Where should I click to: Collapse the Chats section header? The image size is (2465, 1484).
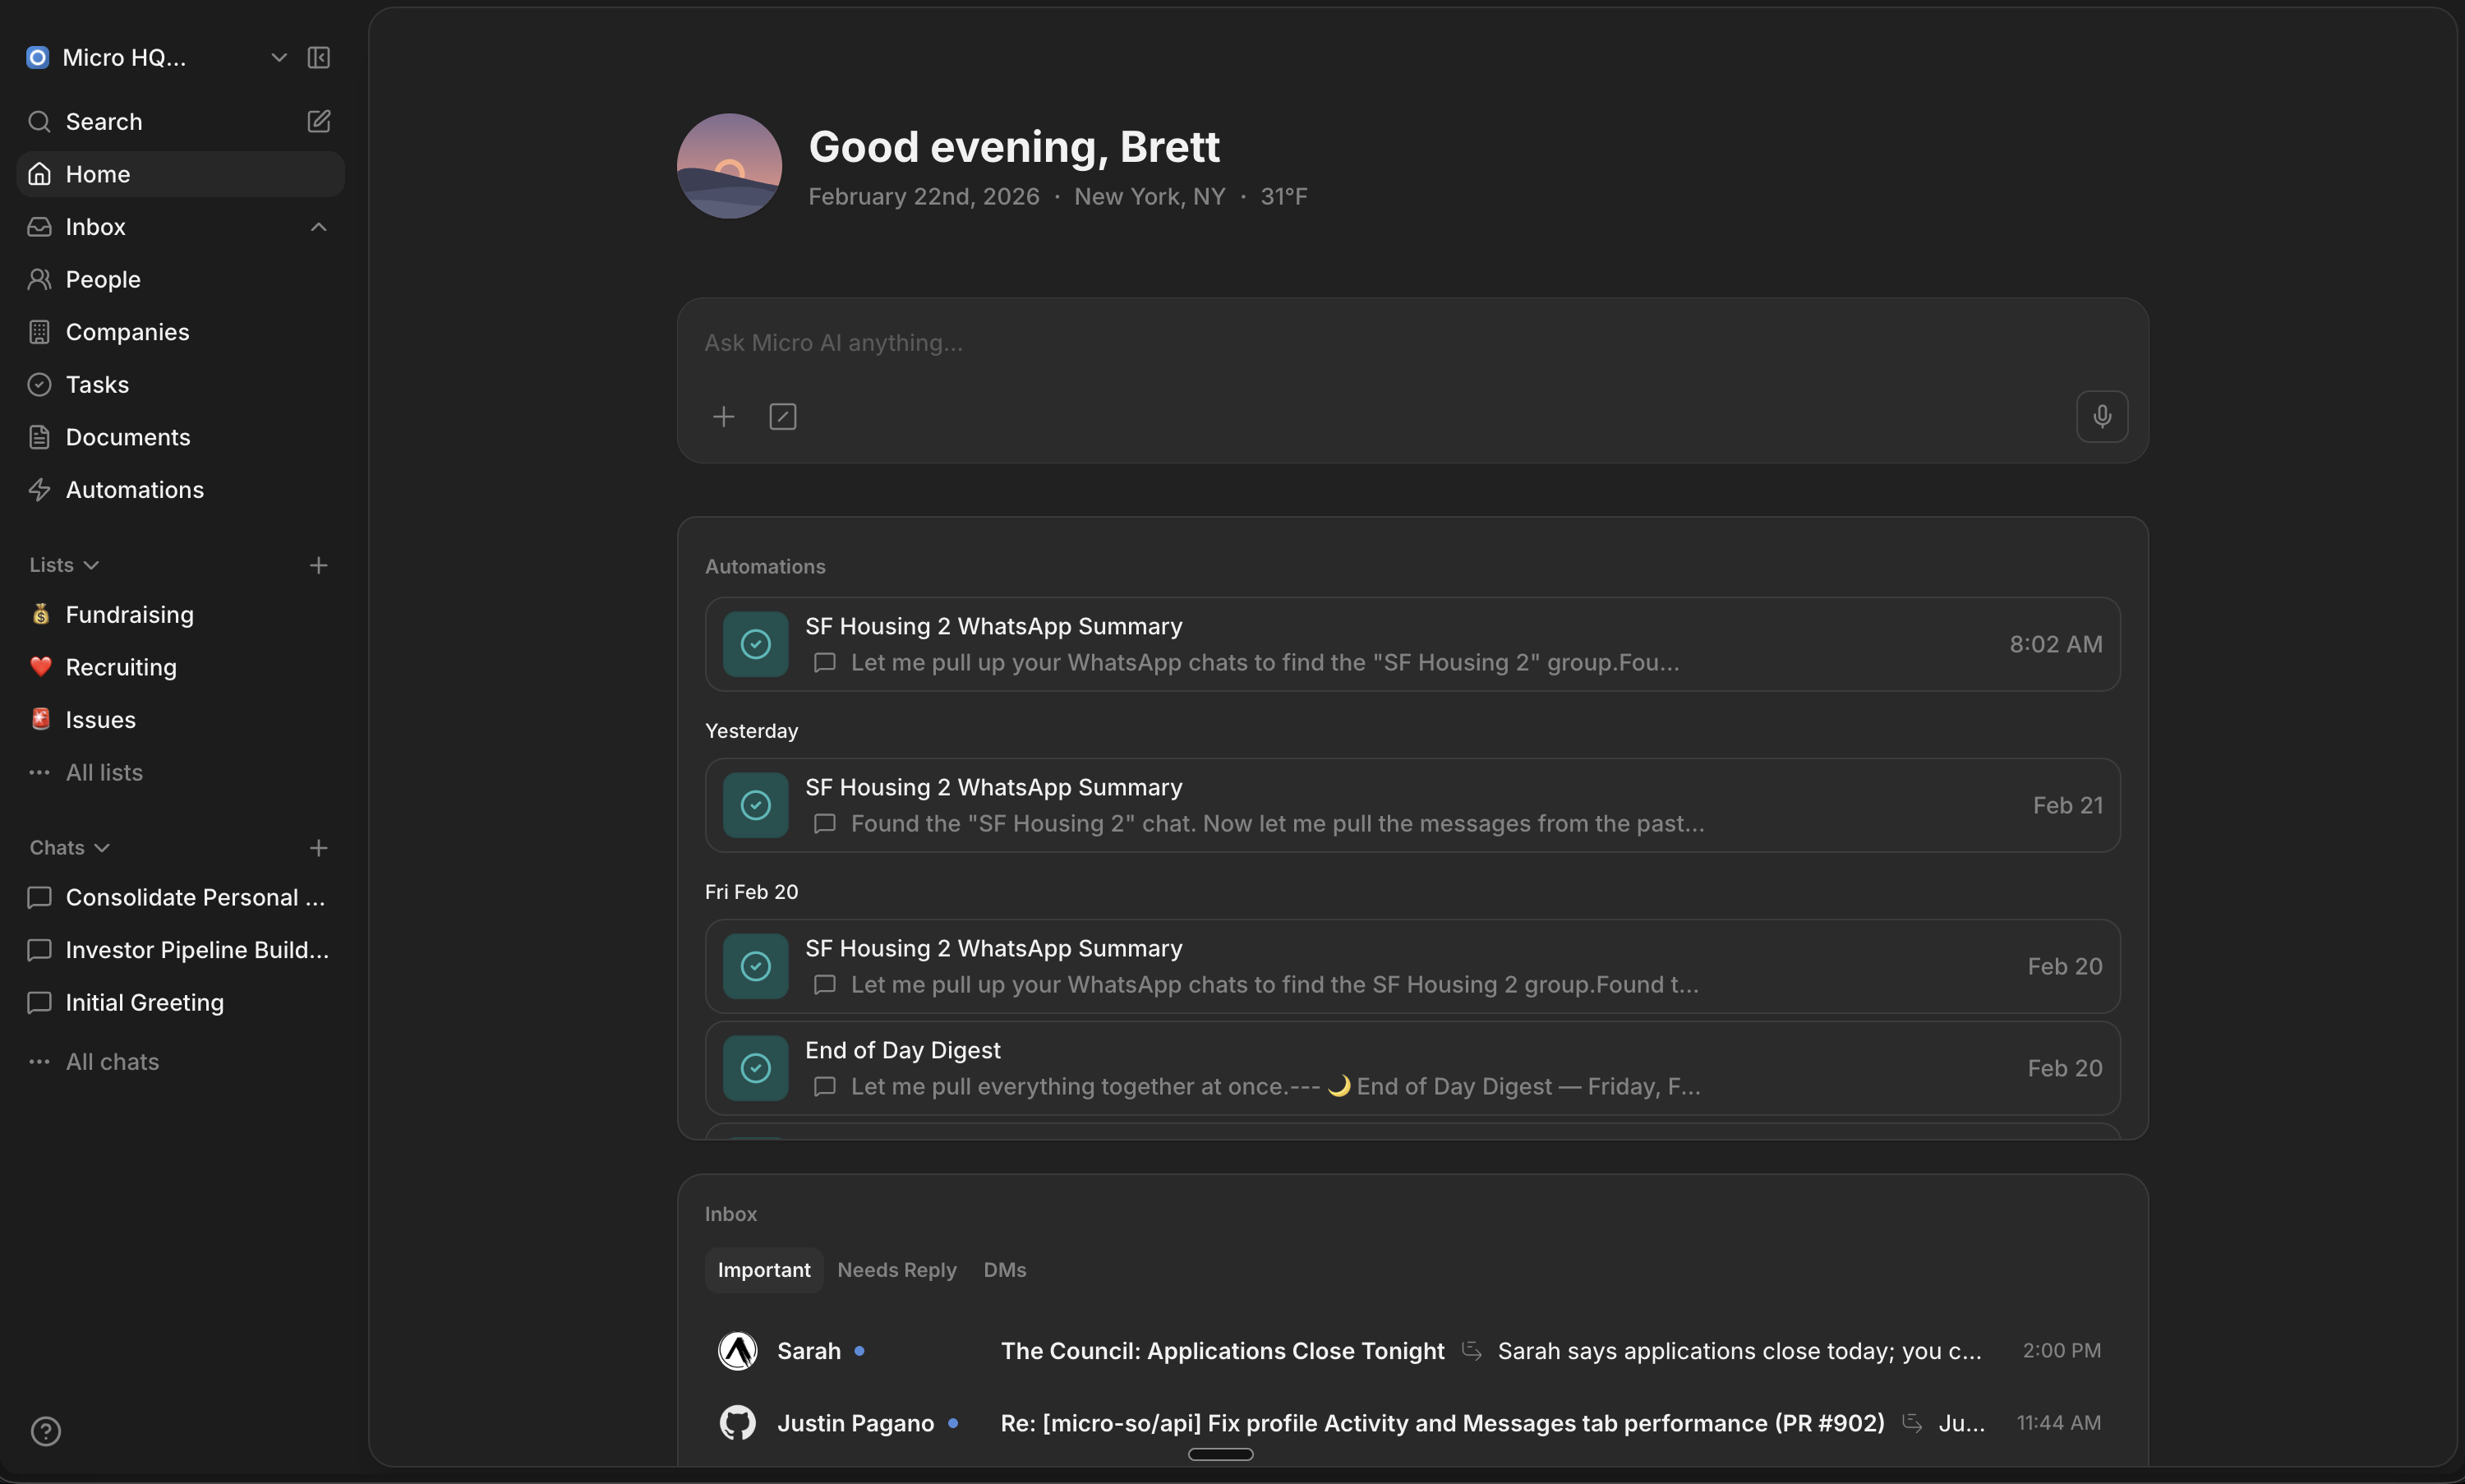pos(69,848)
